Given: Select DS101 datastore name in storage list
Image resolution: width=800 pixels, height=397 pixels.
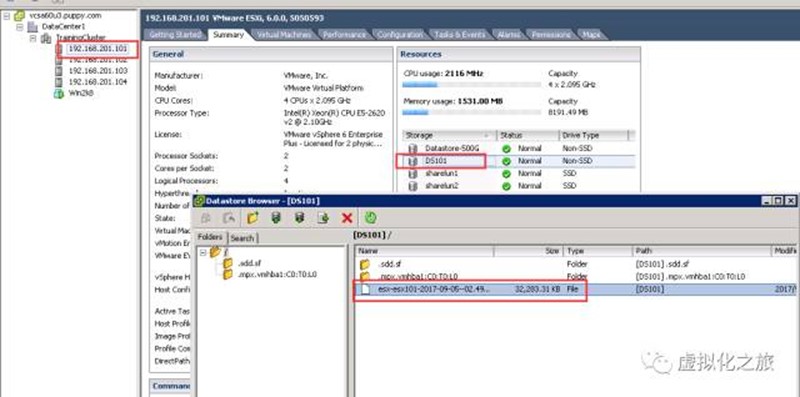Looking at the screenshot, I should [x=435, y=161].
